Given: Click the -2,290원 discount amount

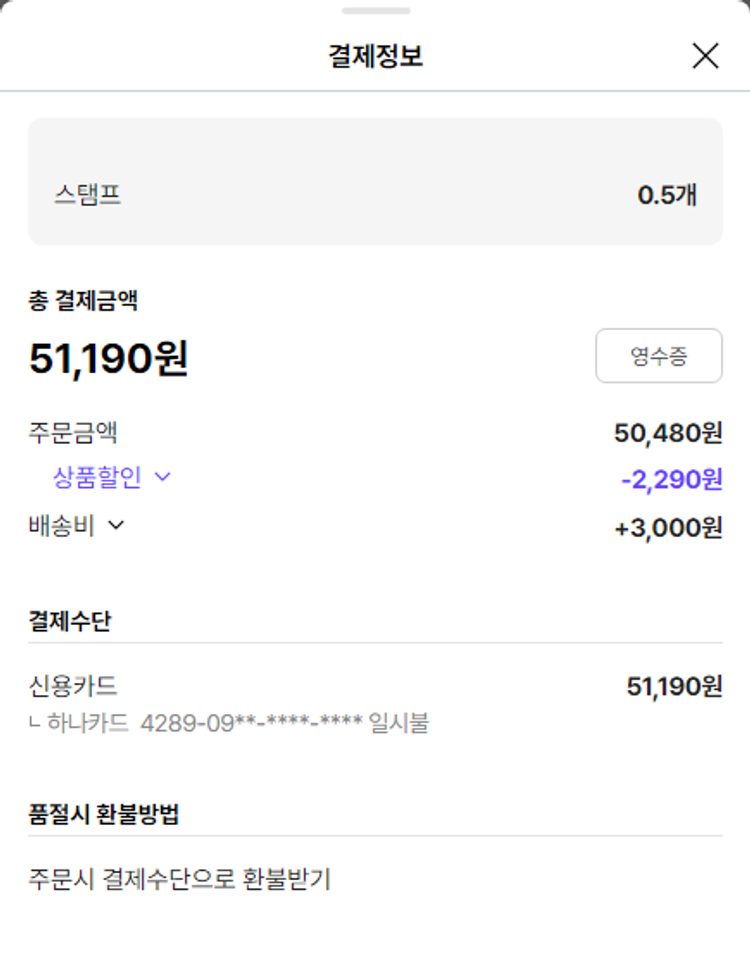Looking at the screenshot, I should coord(671,480).
